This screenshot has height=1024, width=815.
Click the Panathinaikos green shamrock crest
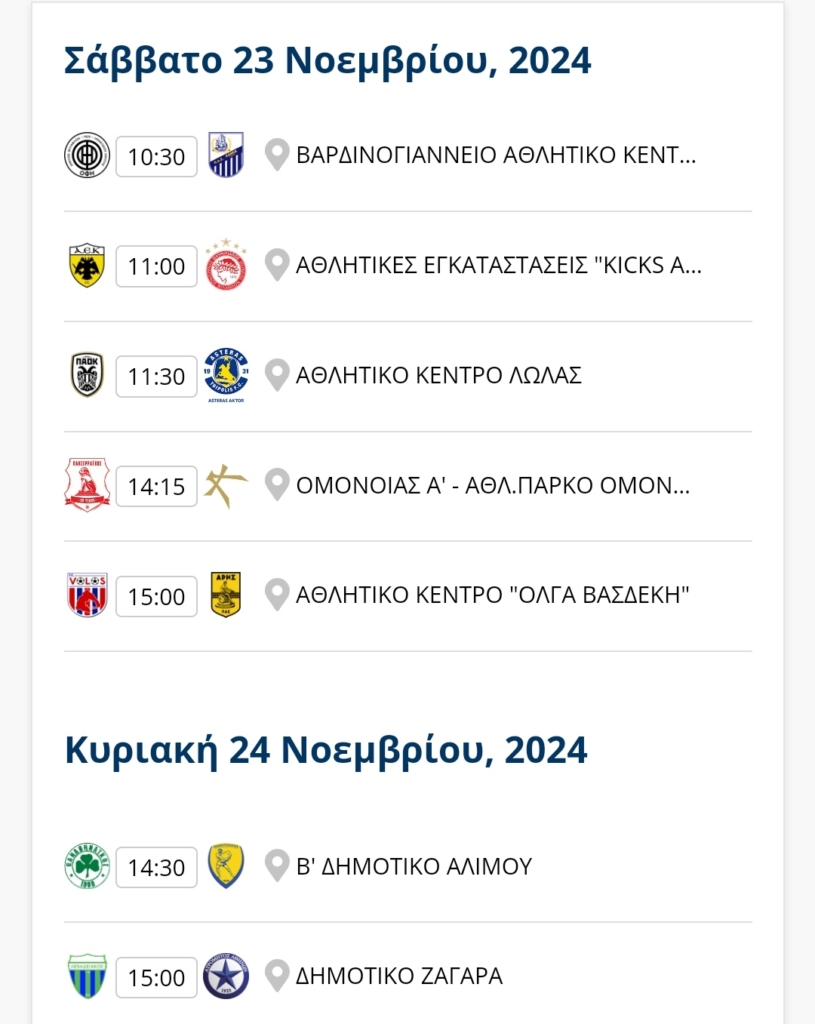(x=87, y=866)
